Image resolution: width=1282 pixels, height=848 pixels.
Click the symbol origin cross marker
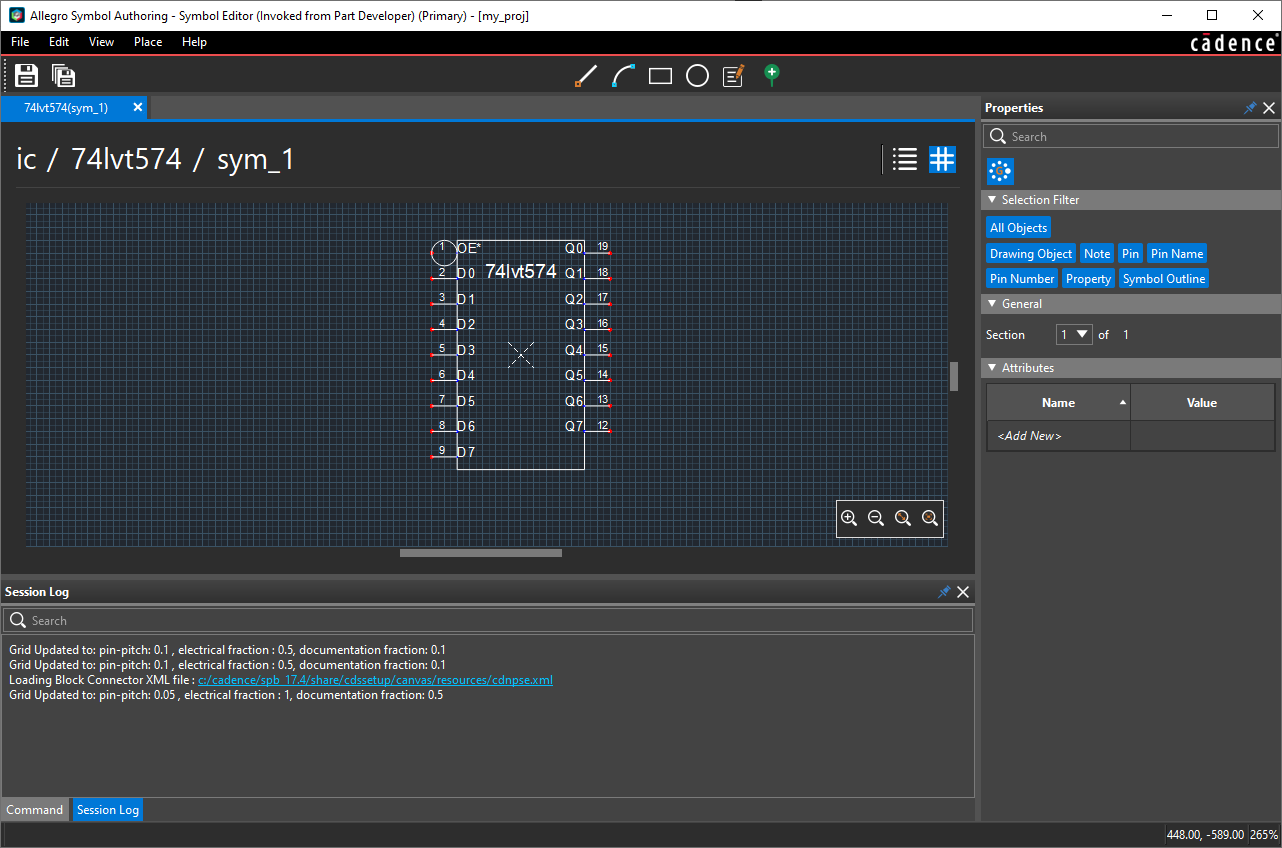click(521, 354)
